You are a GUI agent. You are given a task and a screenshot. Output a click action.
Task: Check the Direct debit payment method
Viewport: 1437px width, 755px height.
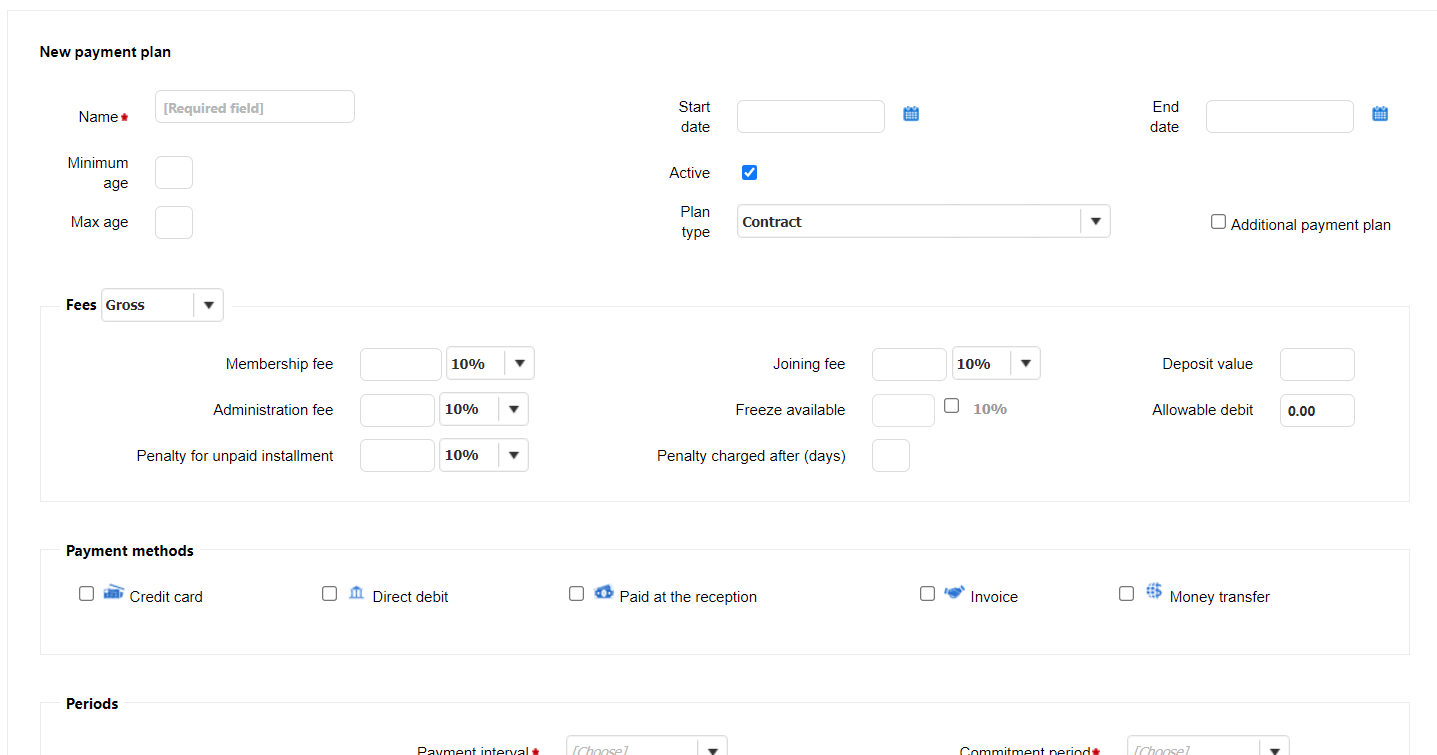click(329, 594)
